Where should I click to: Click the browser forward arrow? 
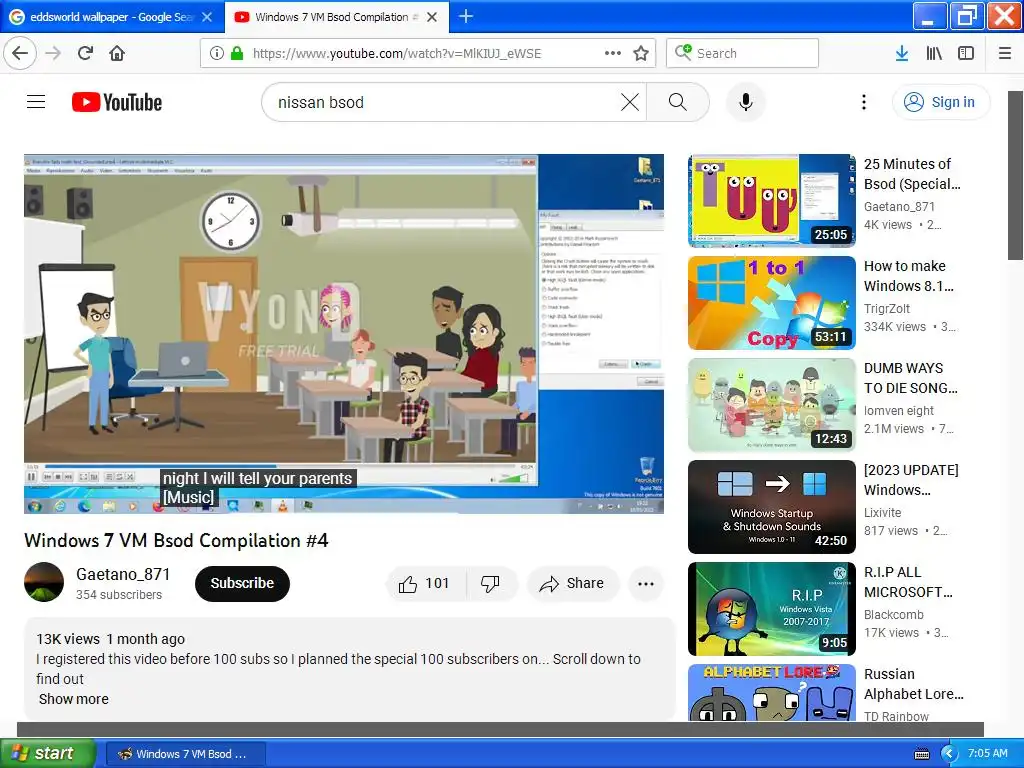pyautogui.click(x=54, y=53)
